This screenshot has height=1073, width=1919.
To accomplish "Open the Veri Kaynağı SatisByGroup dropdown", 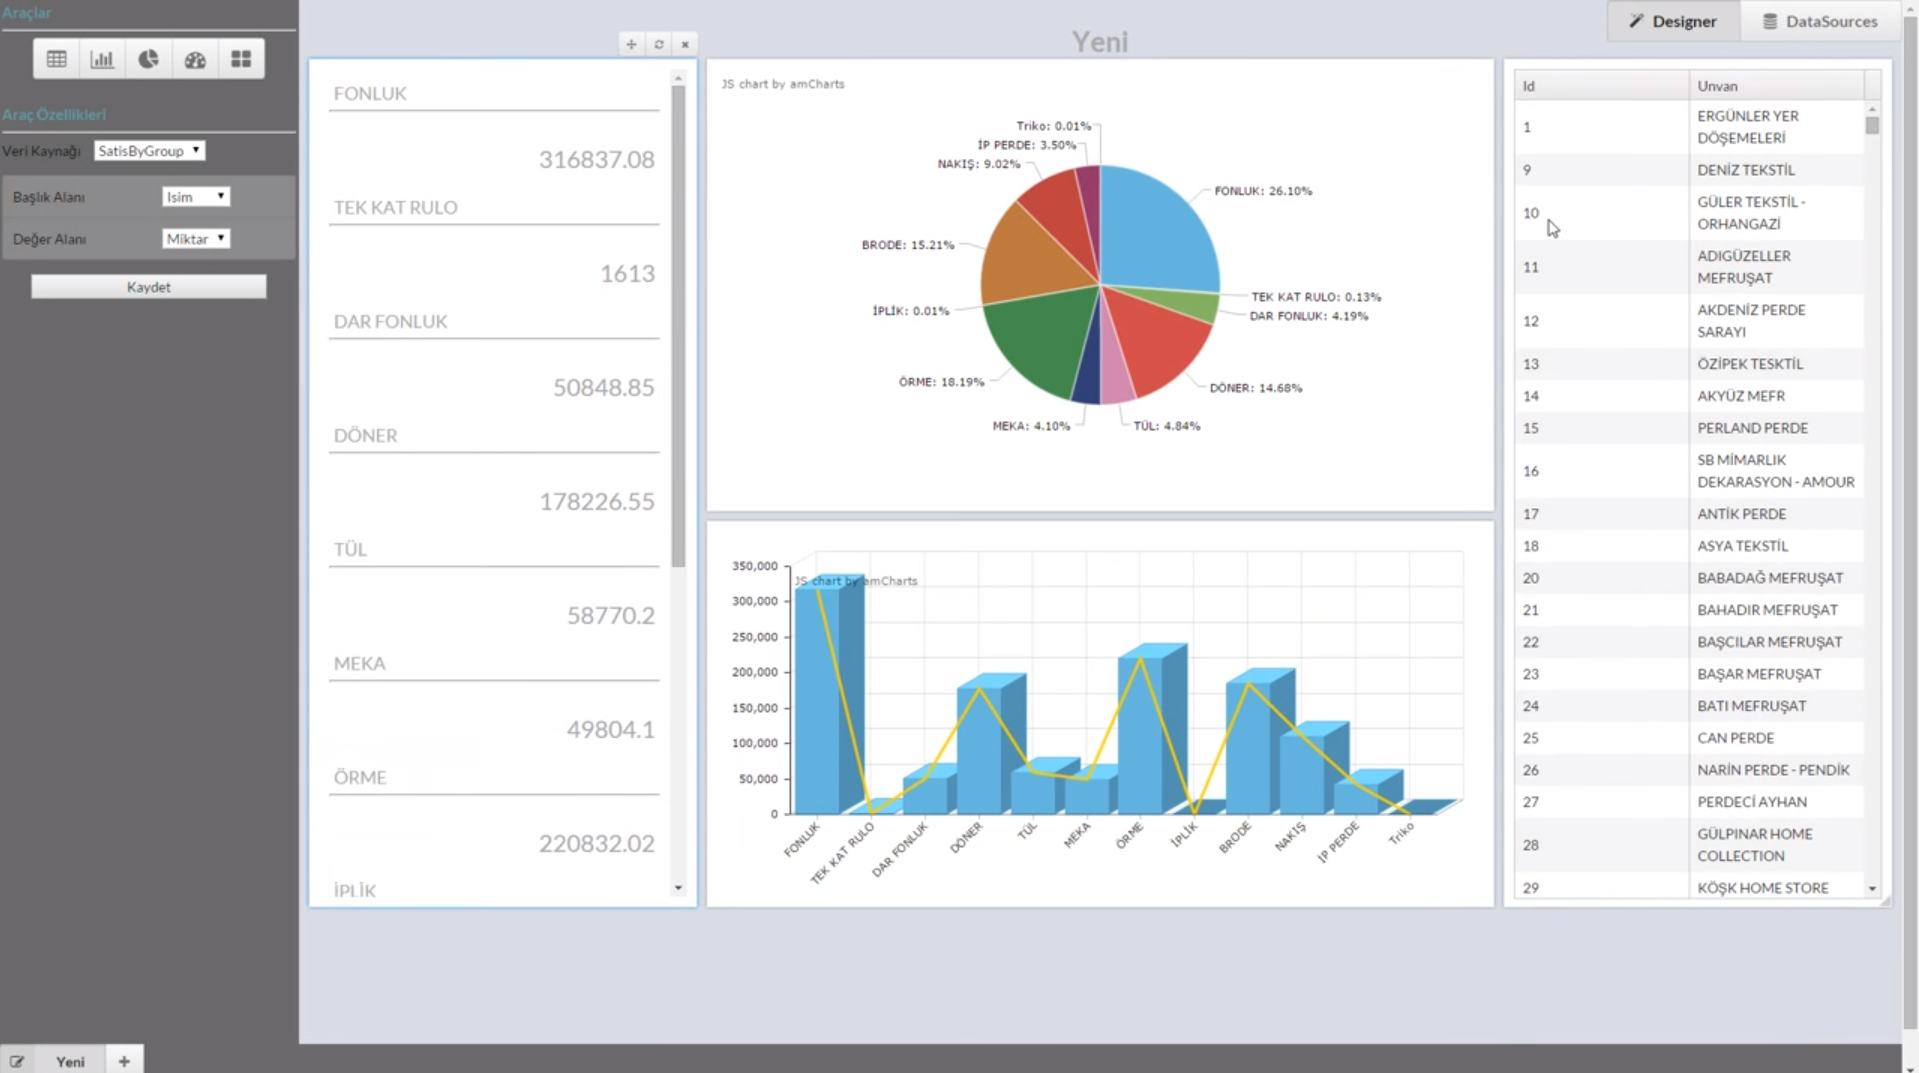I will [149, 151].
